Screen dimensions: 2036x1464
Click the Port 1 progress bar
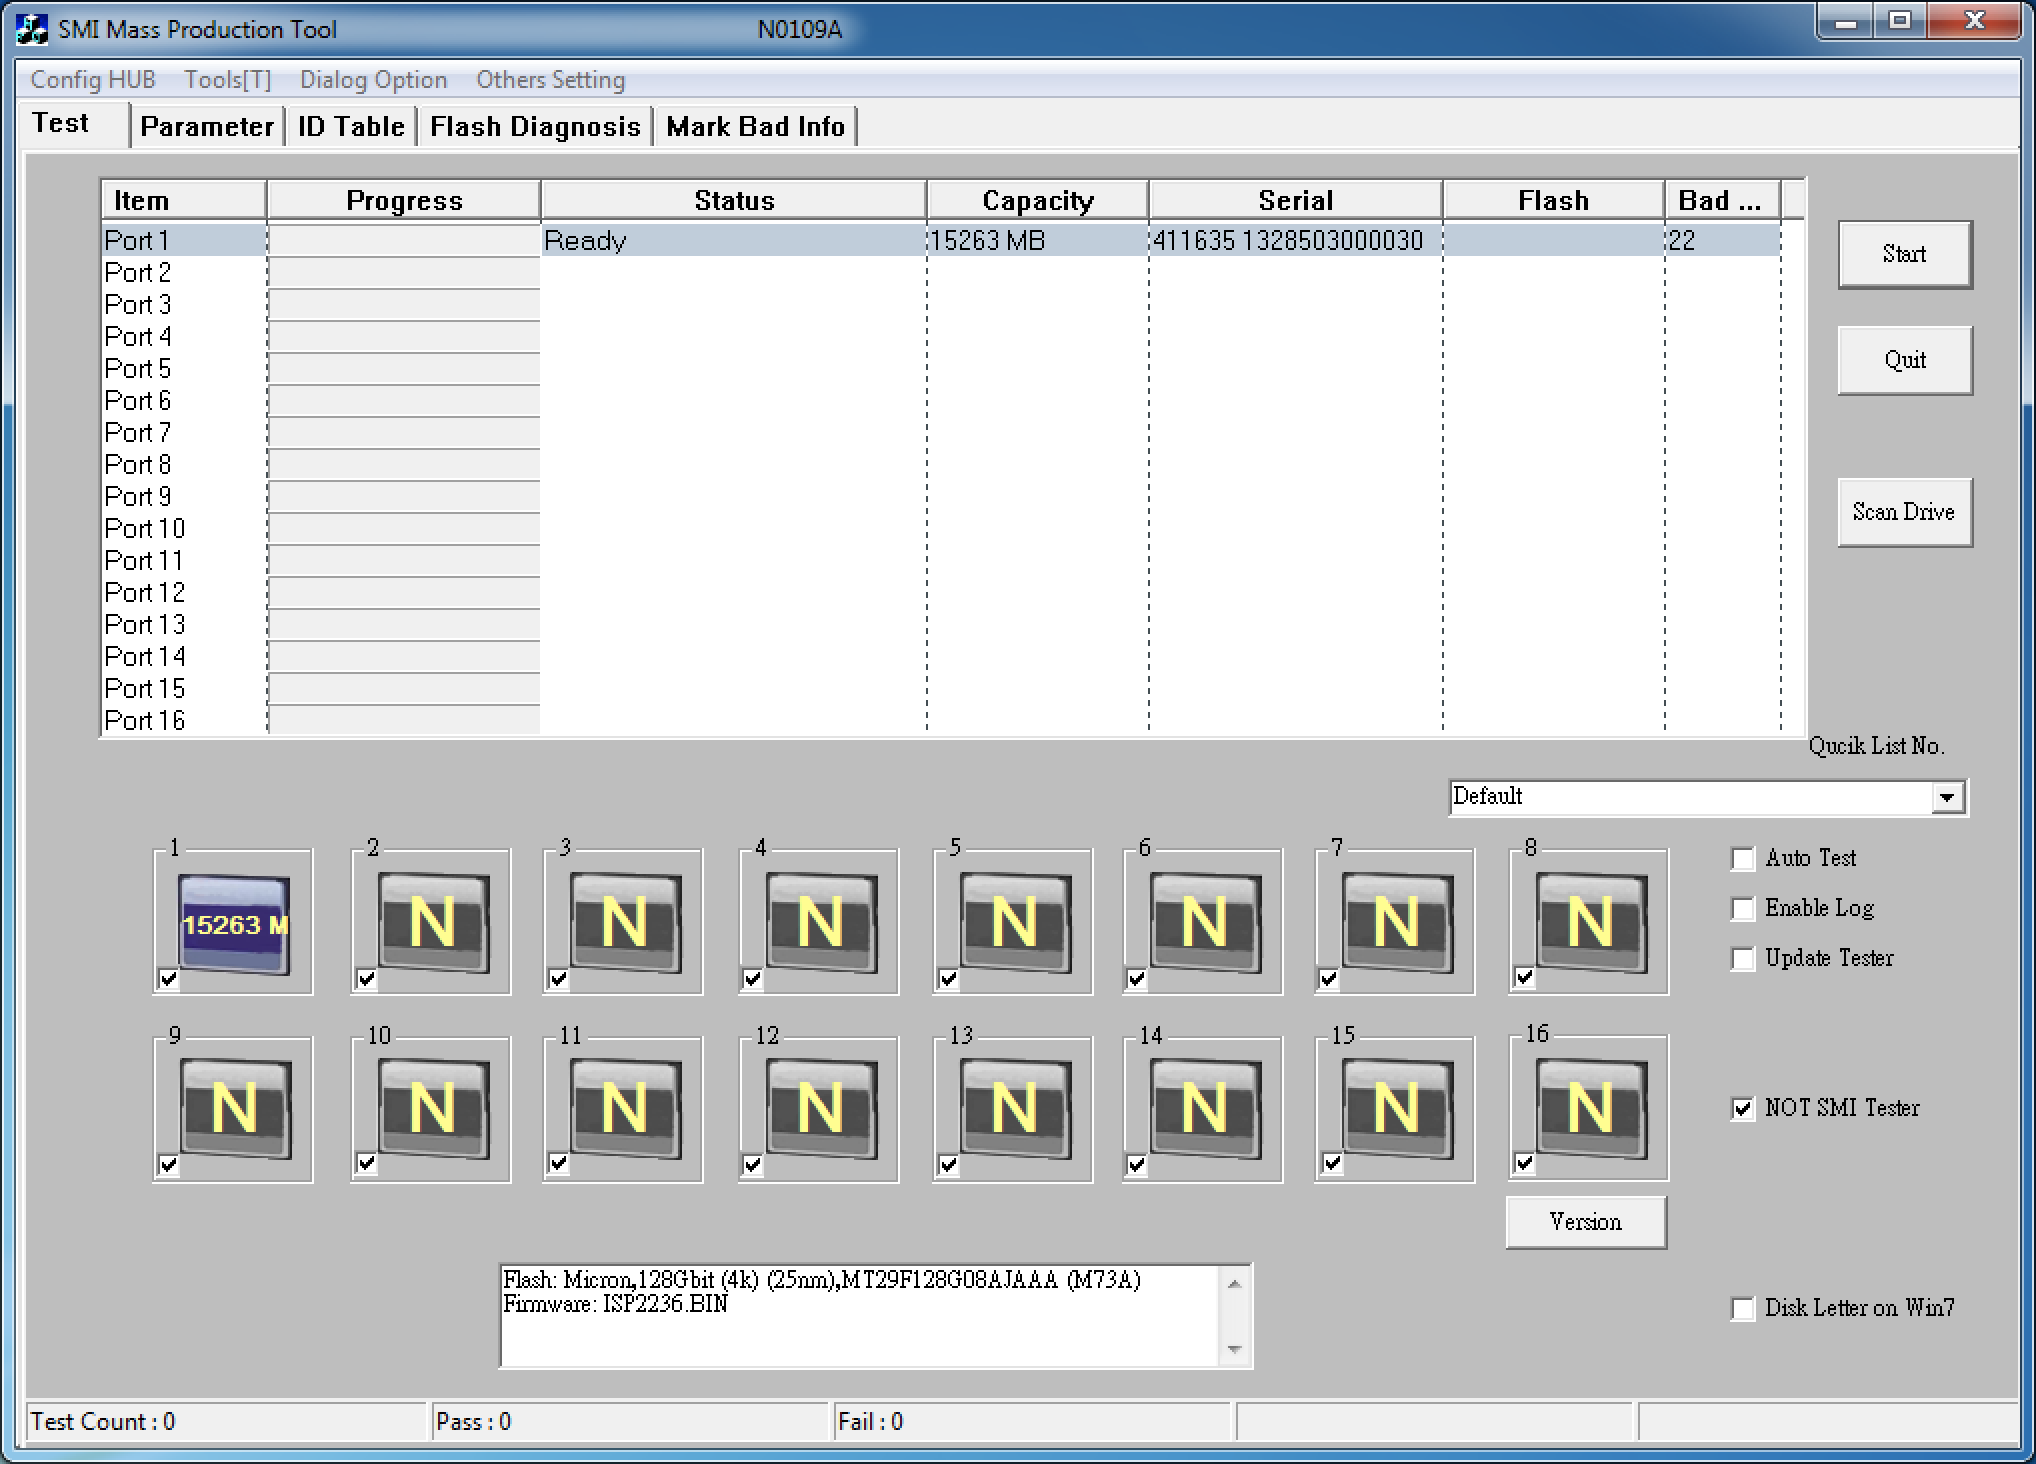pos(404,240)
